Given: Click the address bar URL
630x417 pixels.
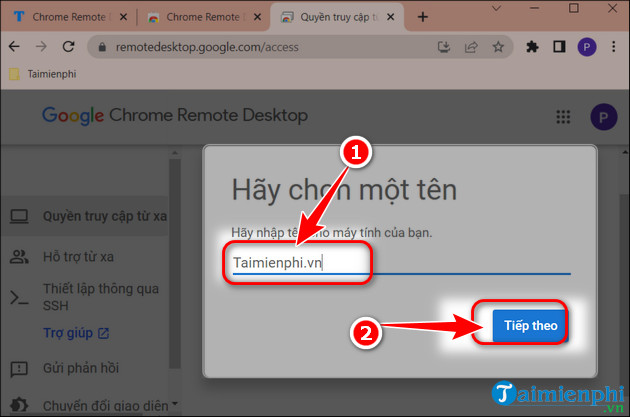Looking at the screenshot, I should pyautogui.click(x=207, y=47).
